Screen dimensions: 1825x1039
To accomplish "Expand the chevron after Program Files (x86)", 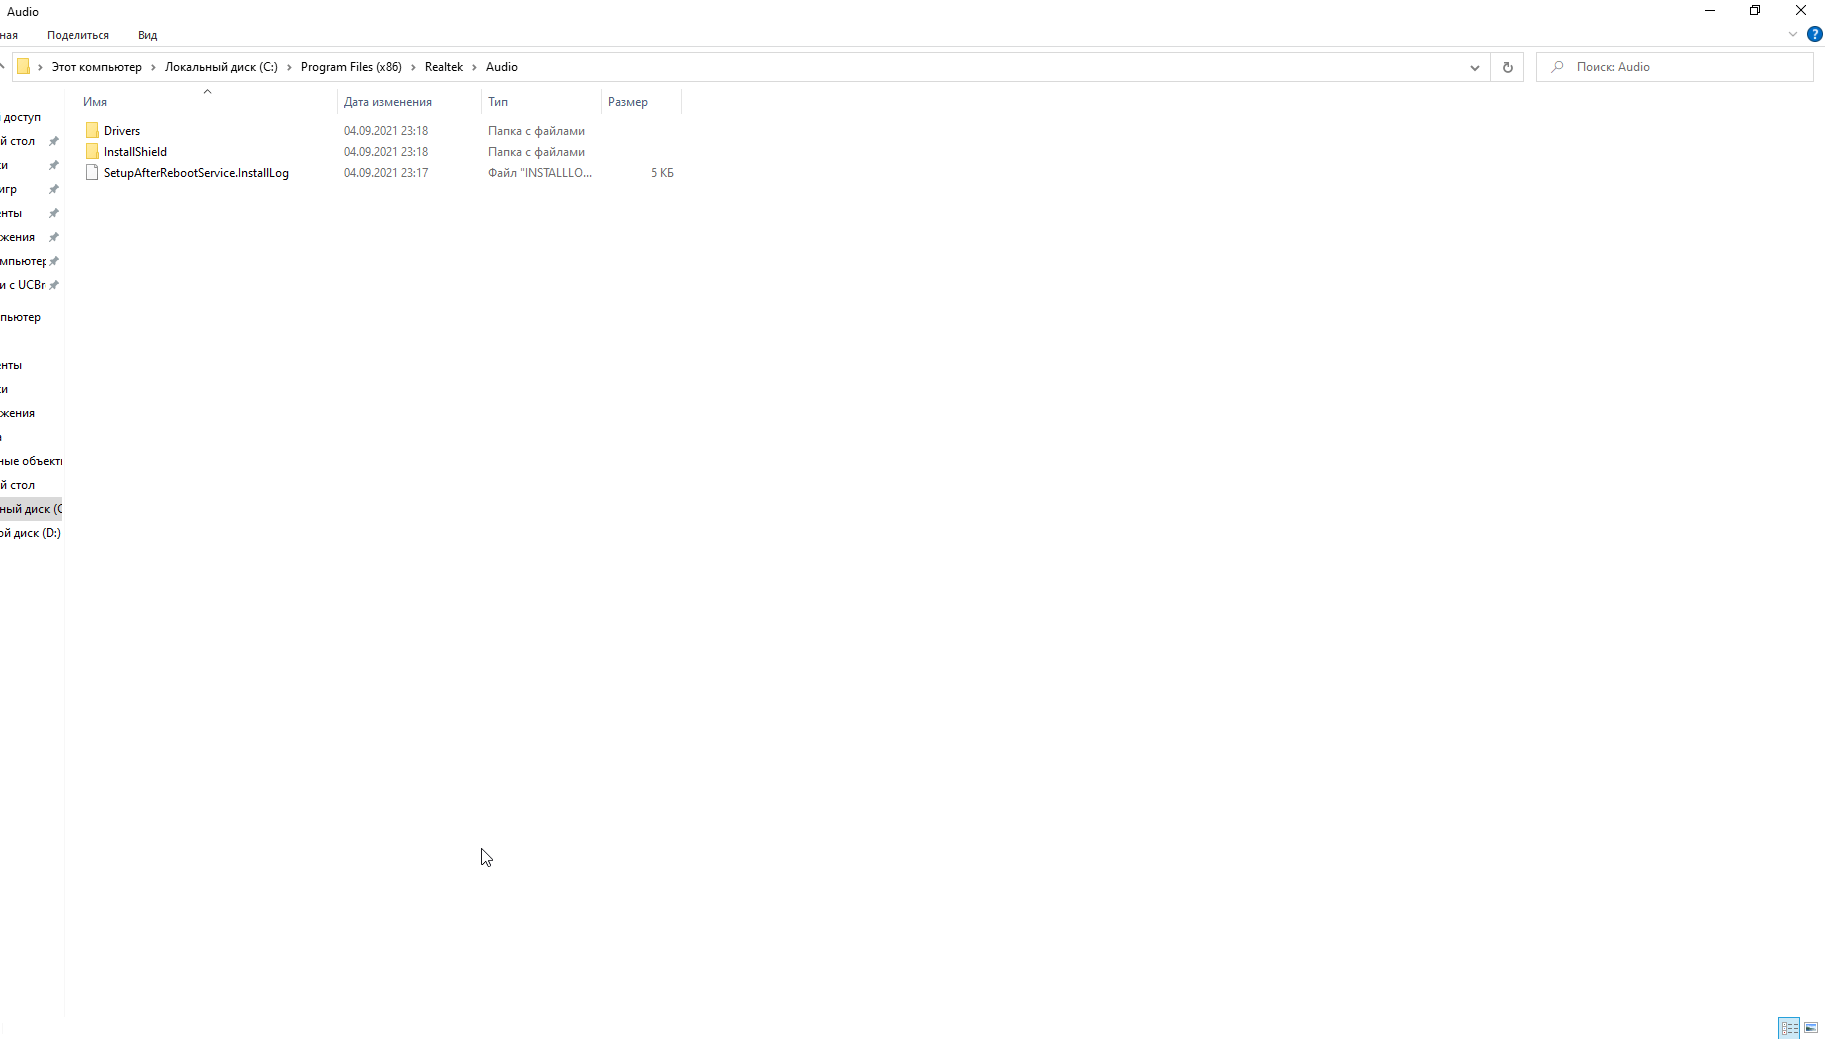I will (413, 67).
